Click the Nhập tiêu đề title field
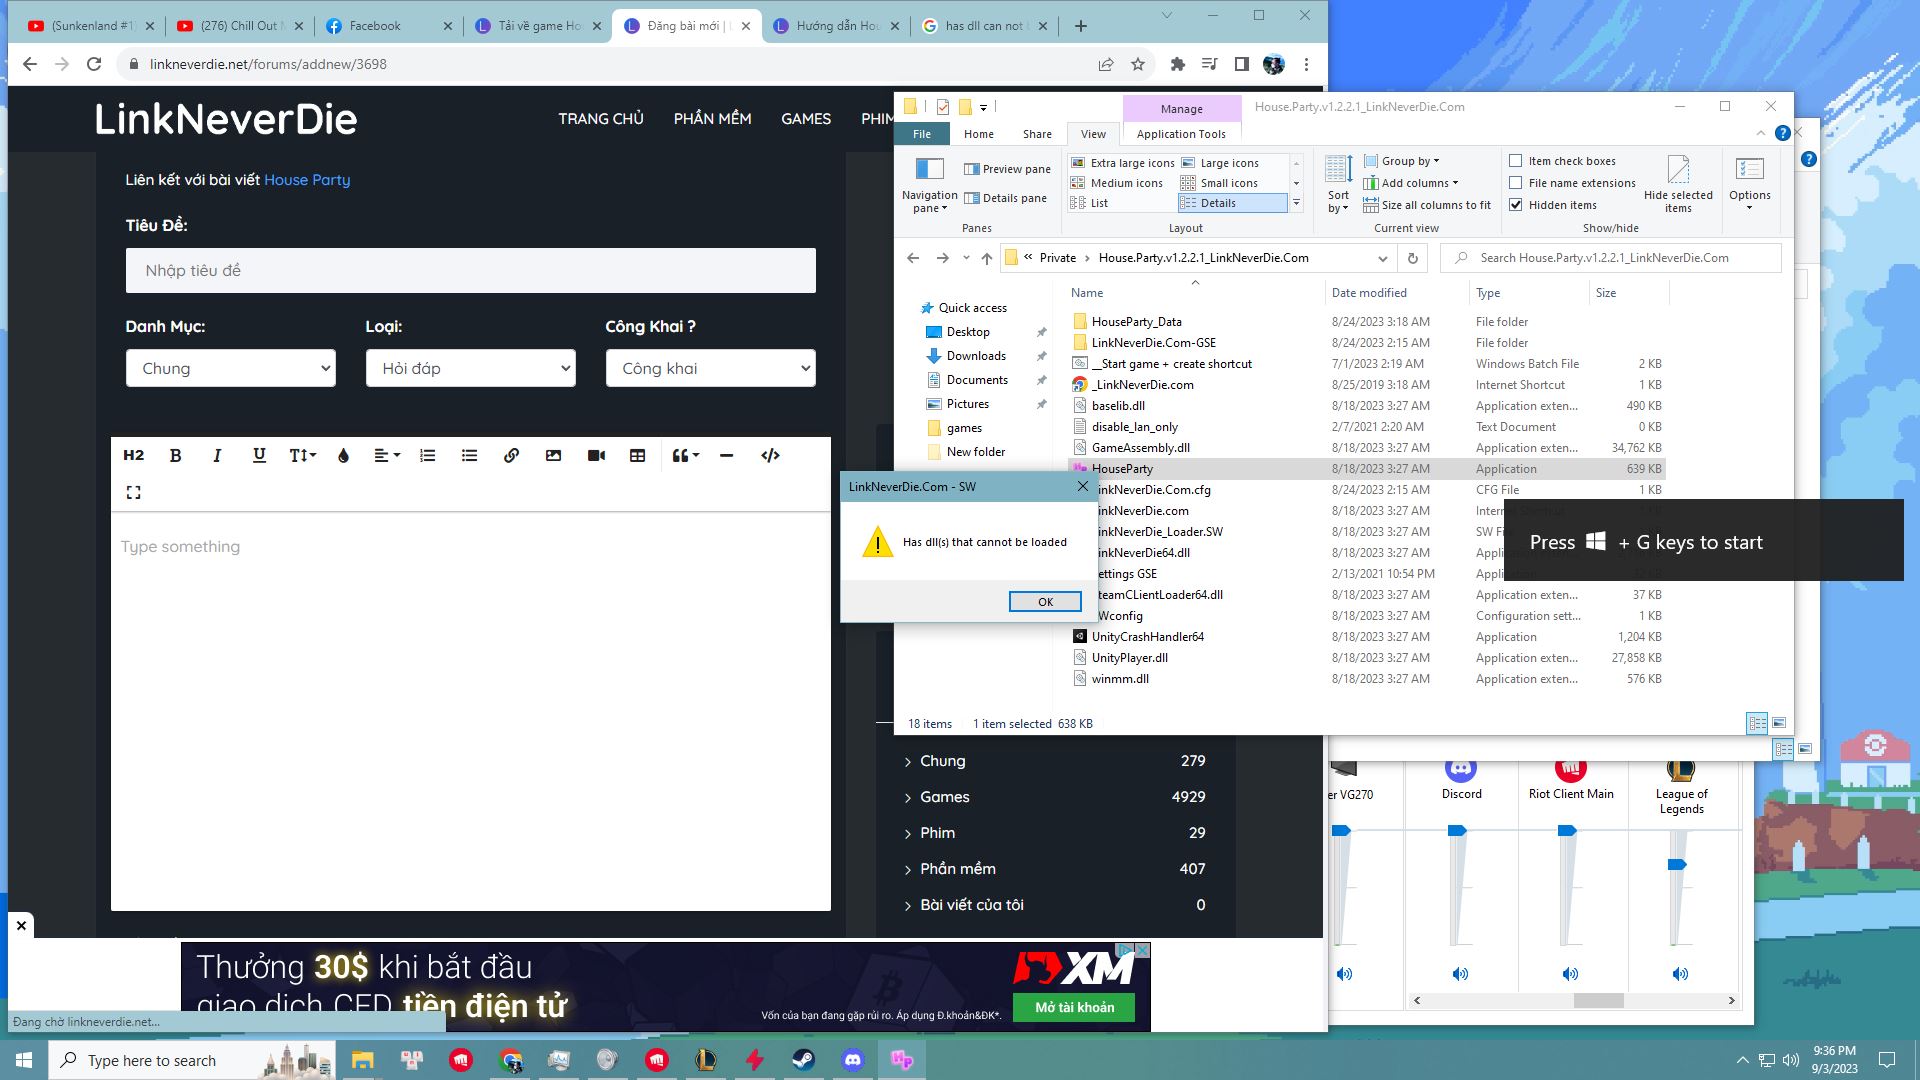Screen dimensions: 1920x1080 470,271
